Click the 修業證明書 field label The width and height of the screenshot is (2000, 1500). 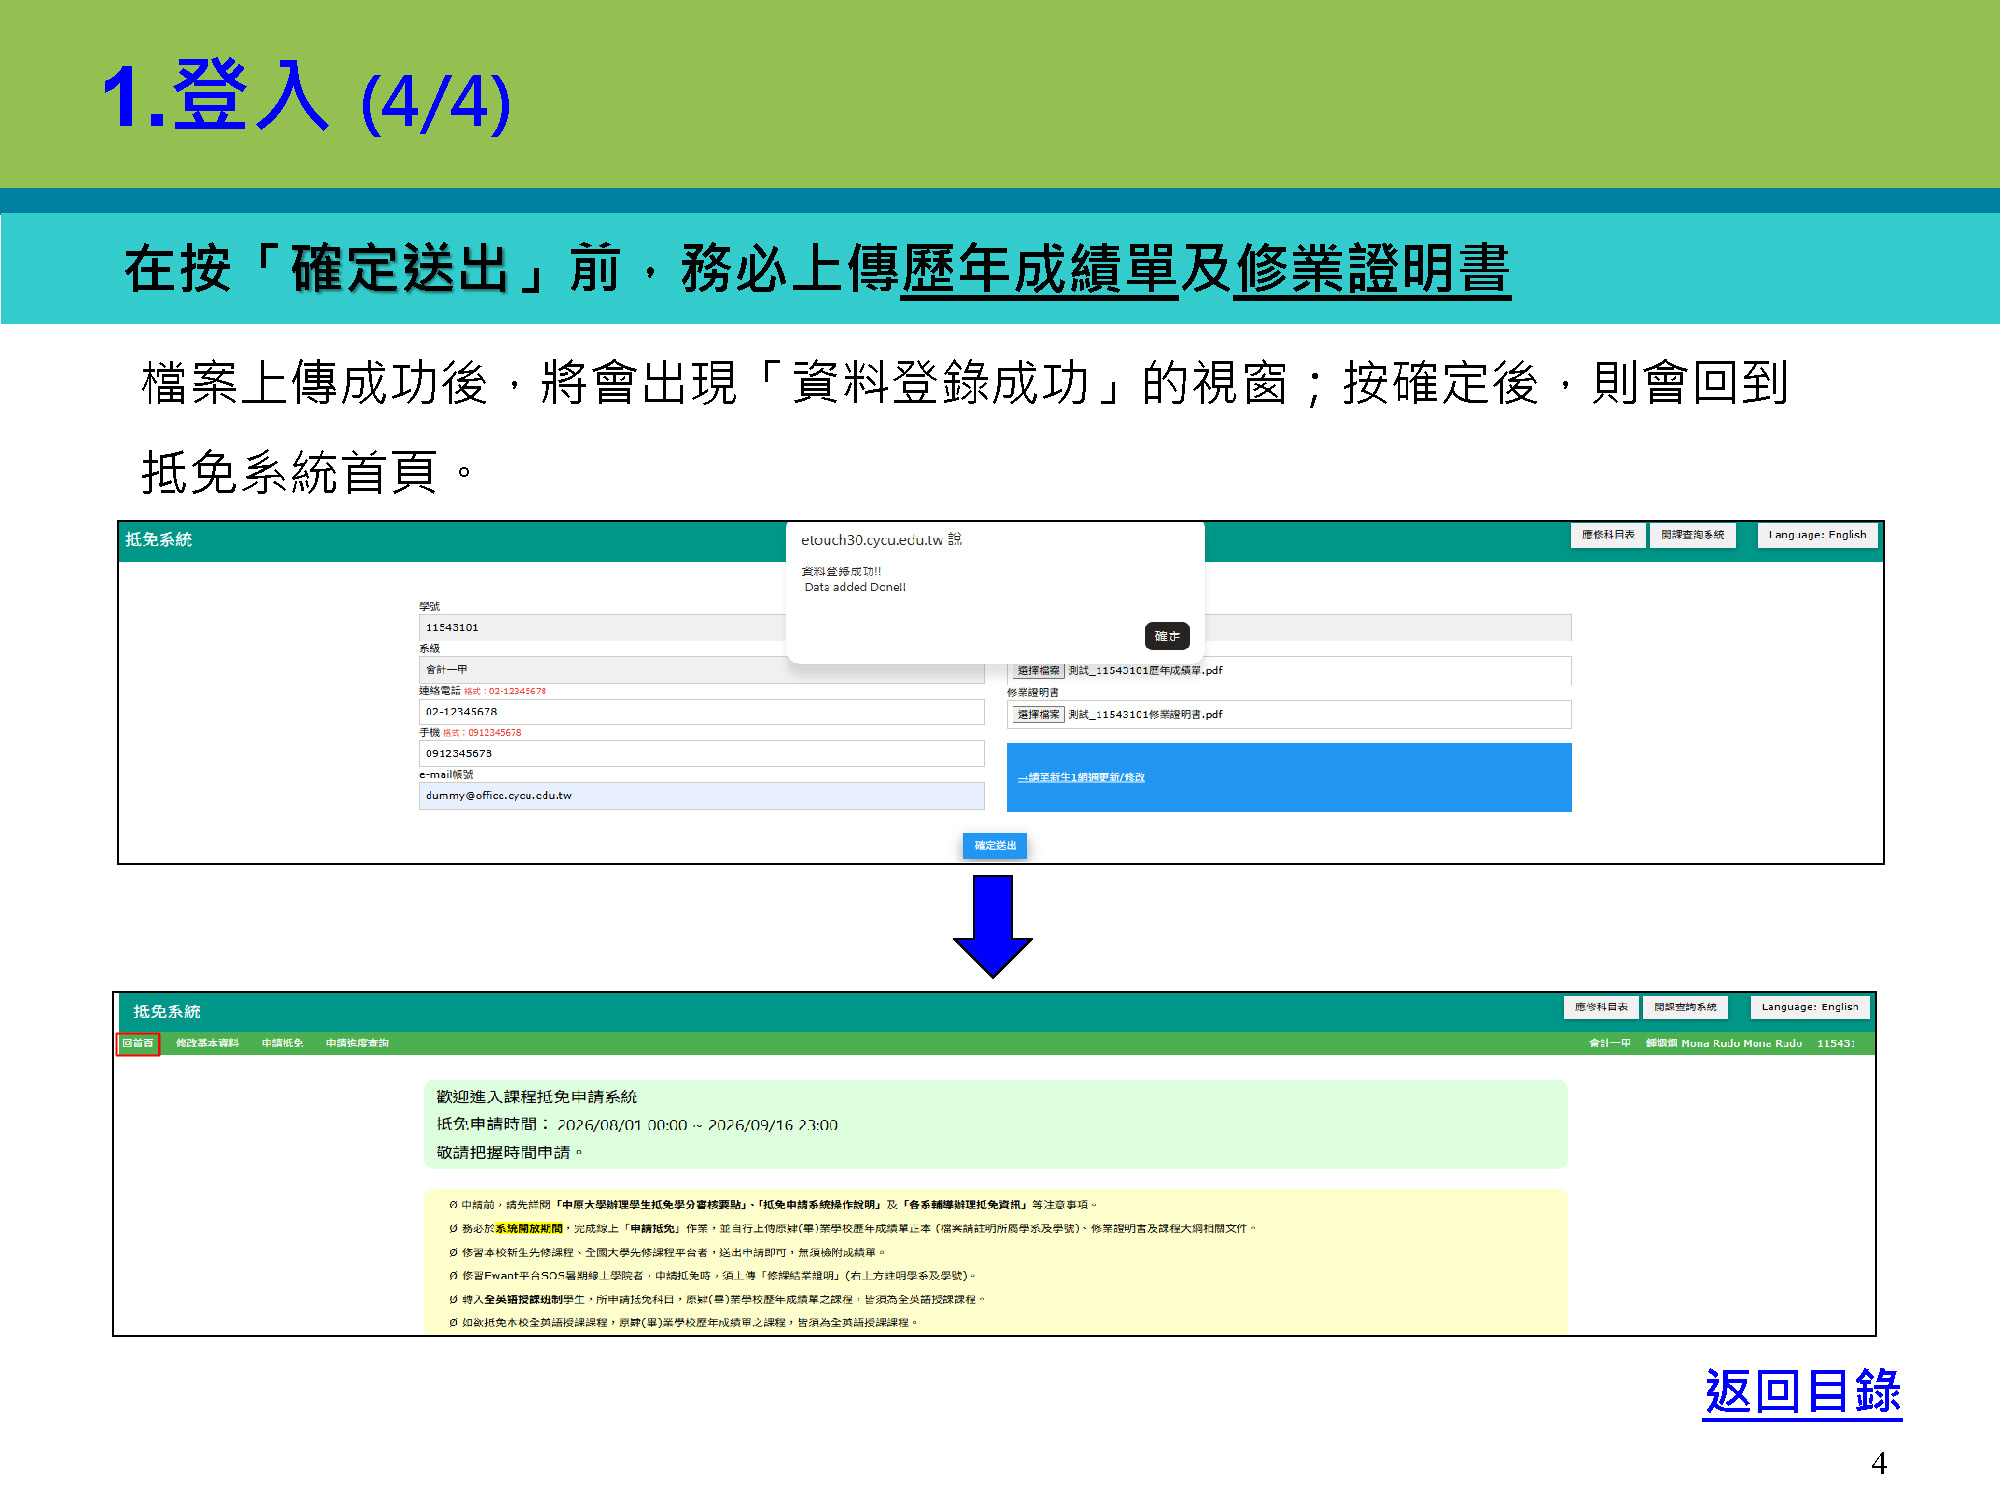coord(1033,693)
